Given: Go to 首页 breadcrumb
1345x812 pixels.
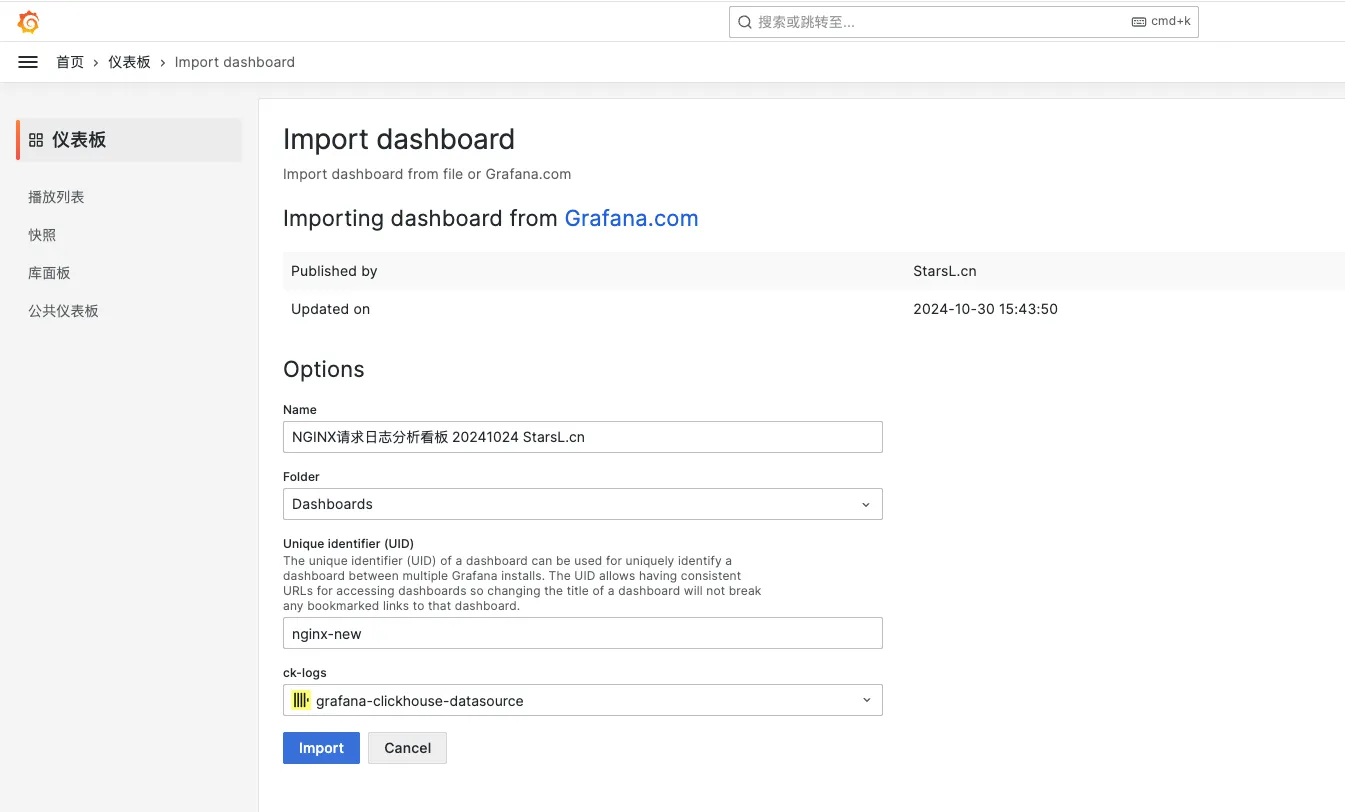Looking at the screenshot, I should click(x=70, y=62).
